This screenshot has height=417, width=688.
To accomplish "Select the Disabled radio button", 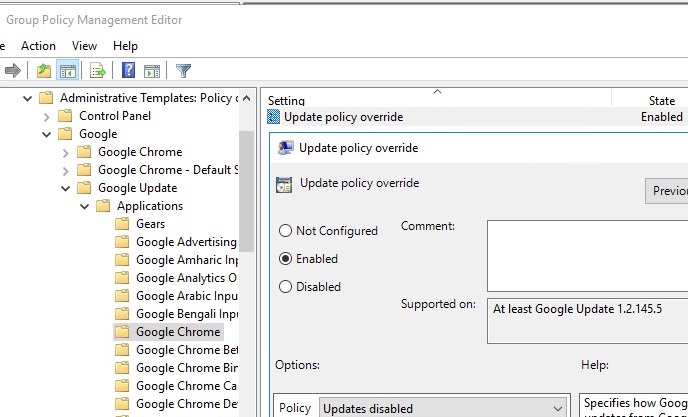I will click(x=286, y=287).
